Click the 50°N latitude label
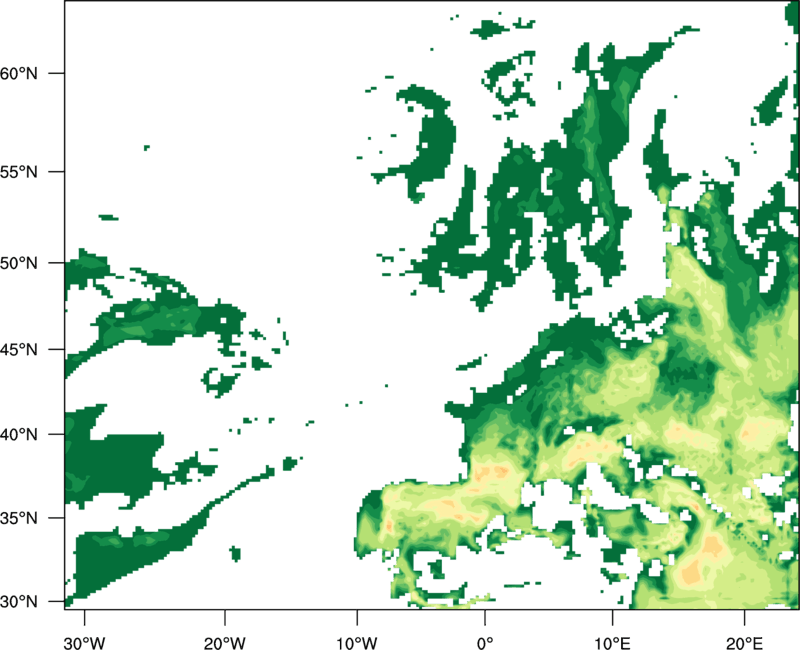Viewport: 800px width, 650px height. click(x=19, y=263)
